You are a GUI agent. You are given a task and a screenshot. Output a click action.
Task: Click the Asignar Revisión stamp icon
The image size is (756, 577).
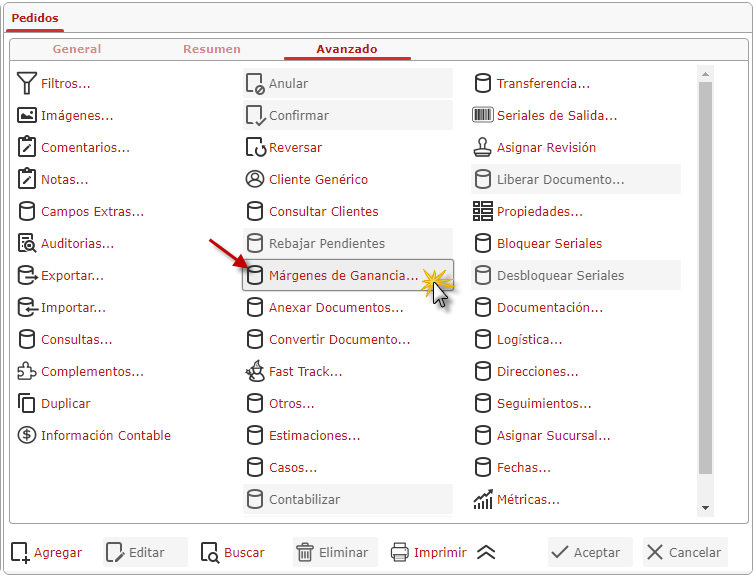483,147
